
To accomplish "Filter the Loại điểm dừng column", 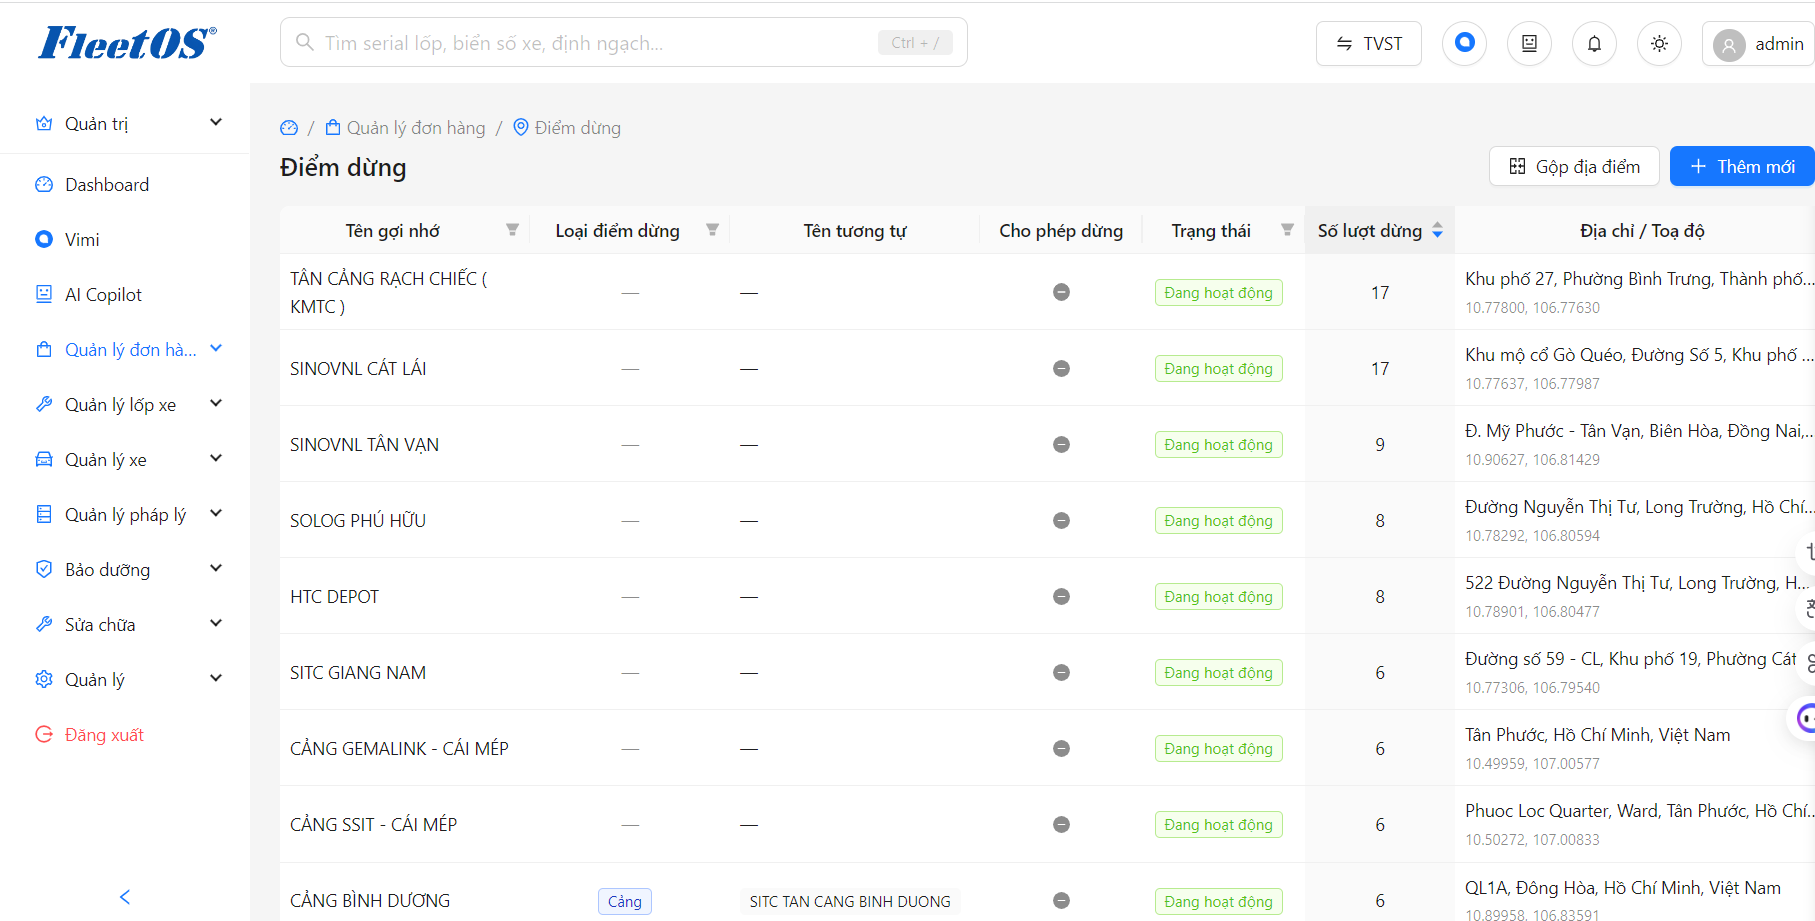I will point(712,230).
